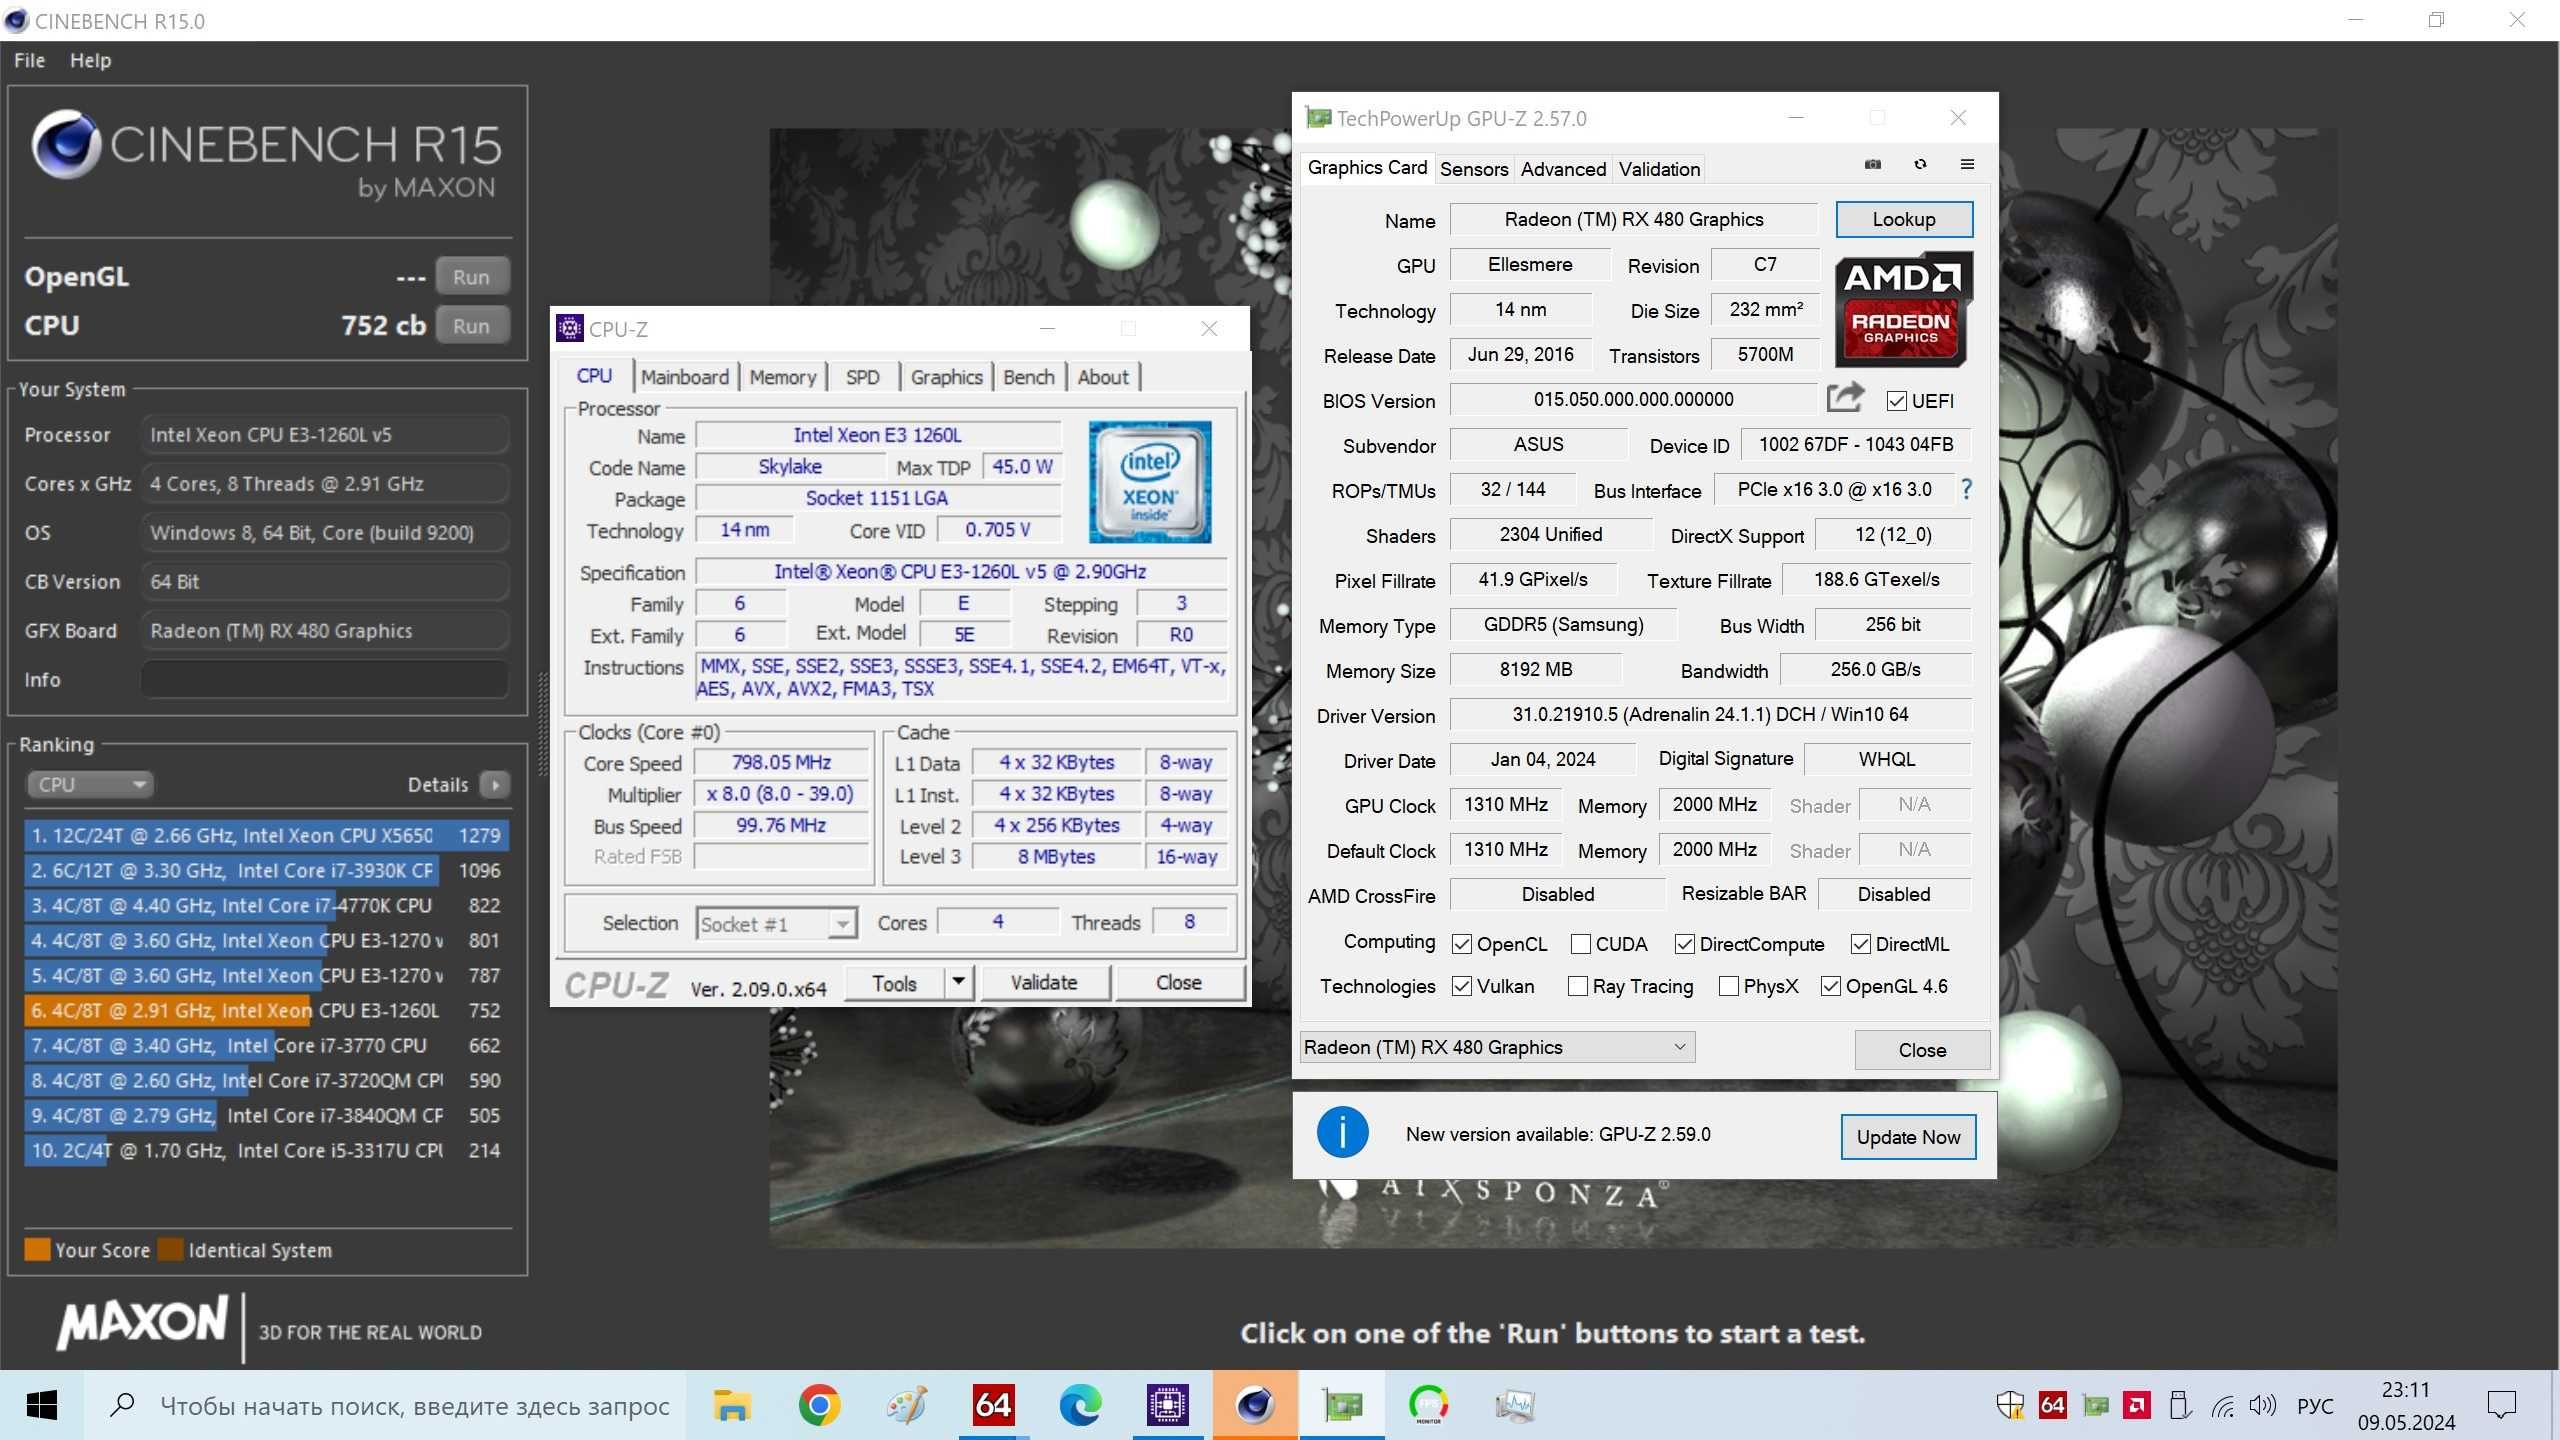
Task: Open AIDA64 from the taskbar
Action: pyautogui.click(x=993, y=1405)
